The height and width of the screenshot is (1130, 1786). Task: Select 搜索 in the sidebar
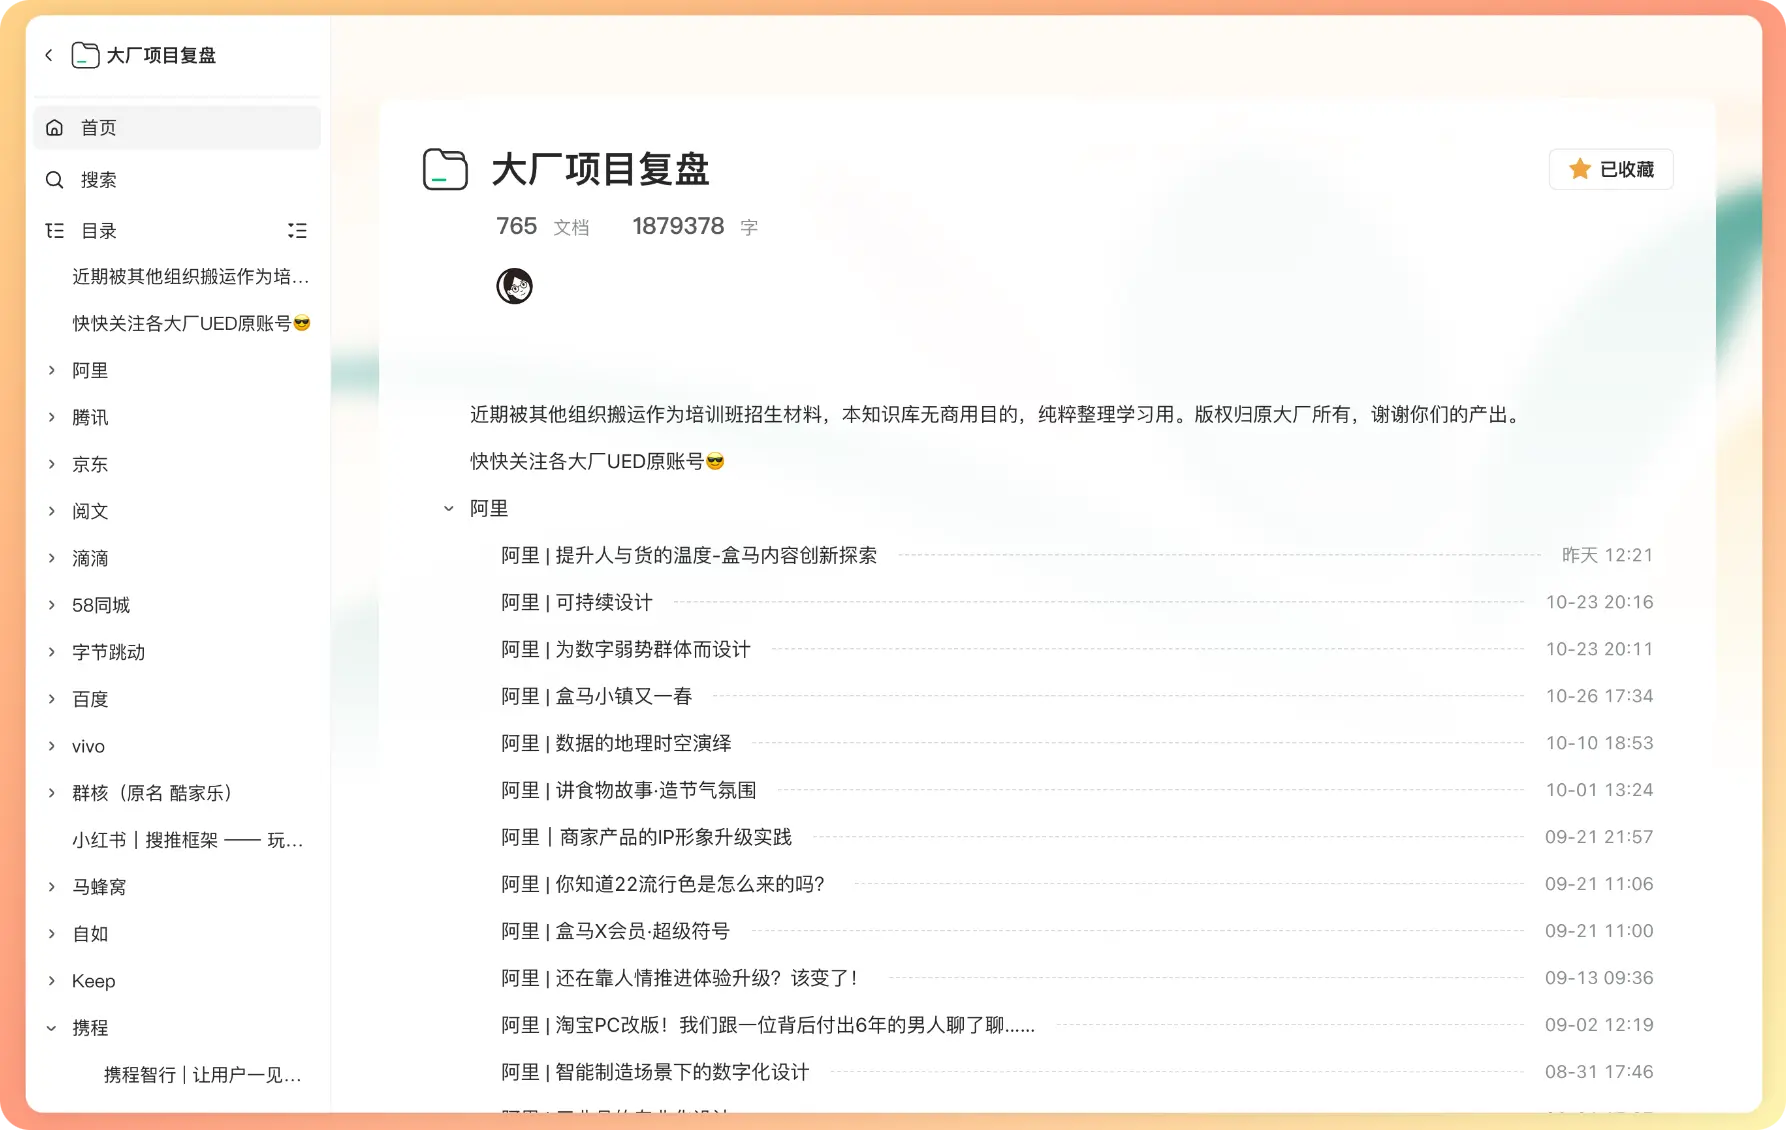(98, 180)
